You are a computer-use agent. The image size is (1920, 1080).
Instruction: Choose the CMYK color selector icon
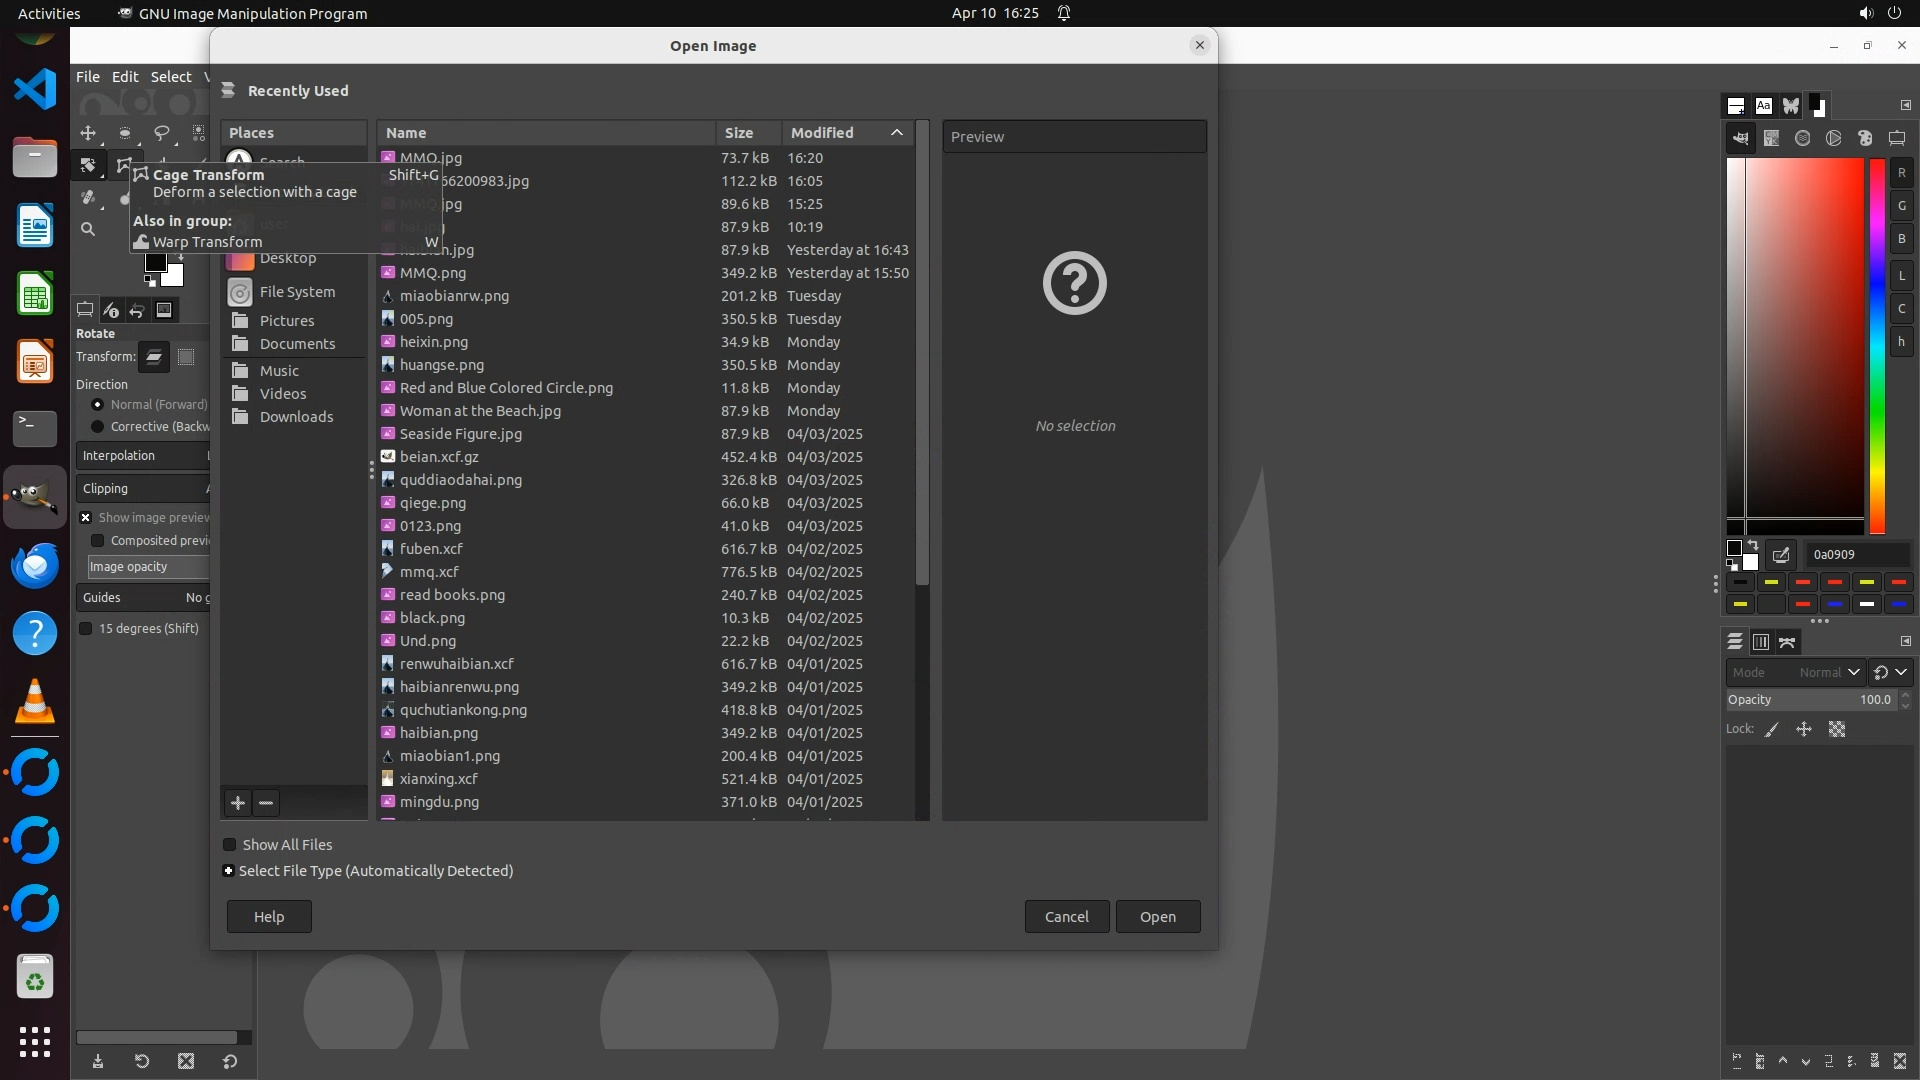click(1771, 139)
